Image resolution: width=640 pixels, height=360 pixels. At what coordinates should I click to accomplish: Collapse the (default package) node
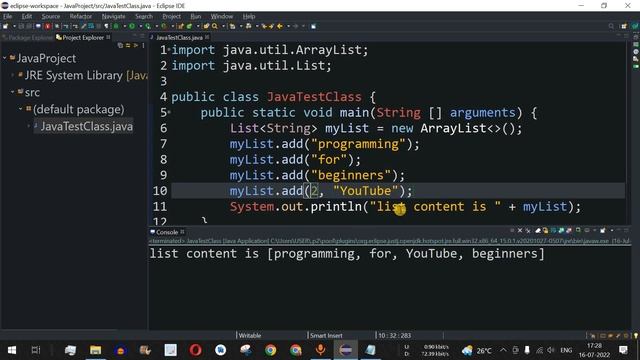point(20,109)
